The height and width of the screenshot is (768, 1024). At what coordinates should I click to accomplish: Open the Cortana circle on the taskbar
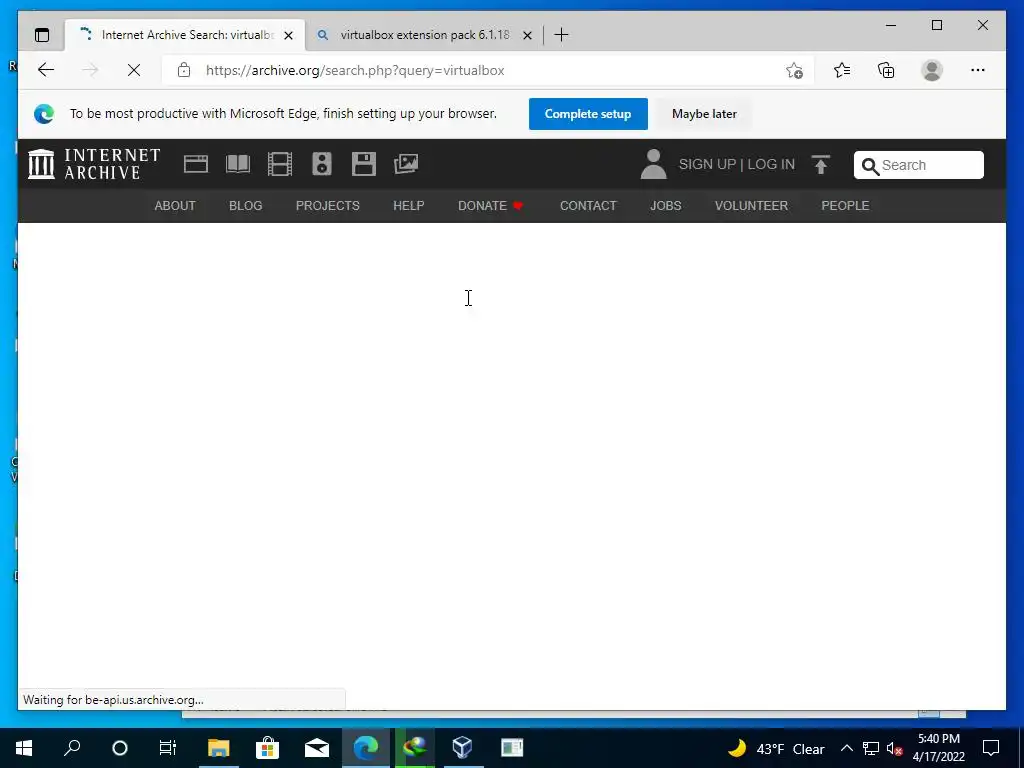click(120, 748)
